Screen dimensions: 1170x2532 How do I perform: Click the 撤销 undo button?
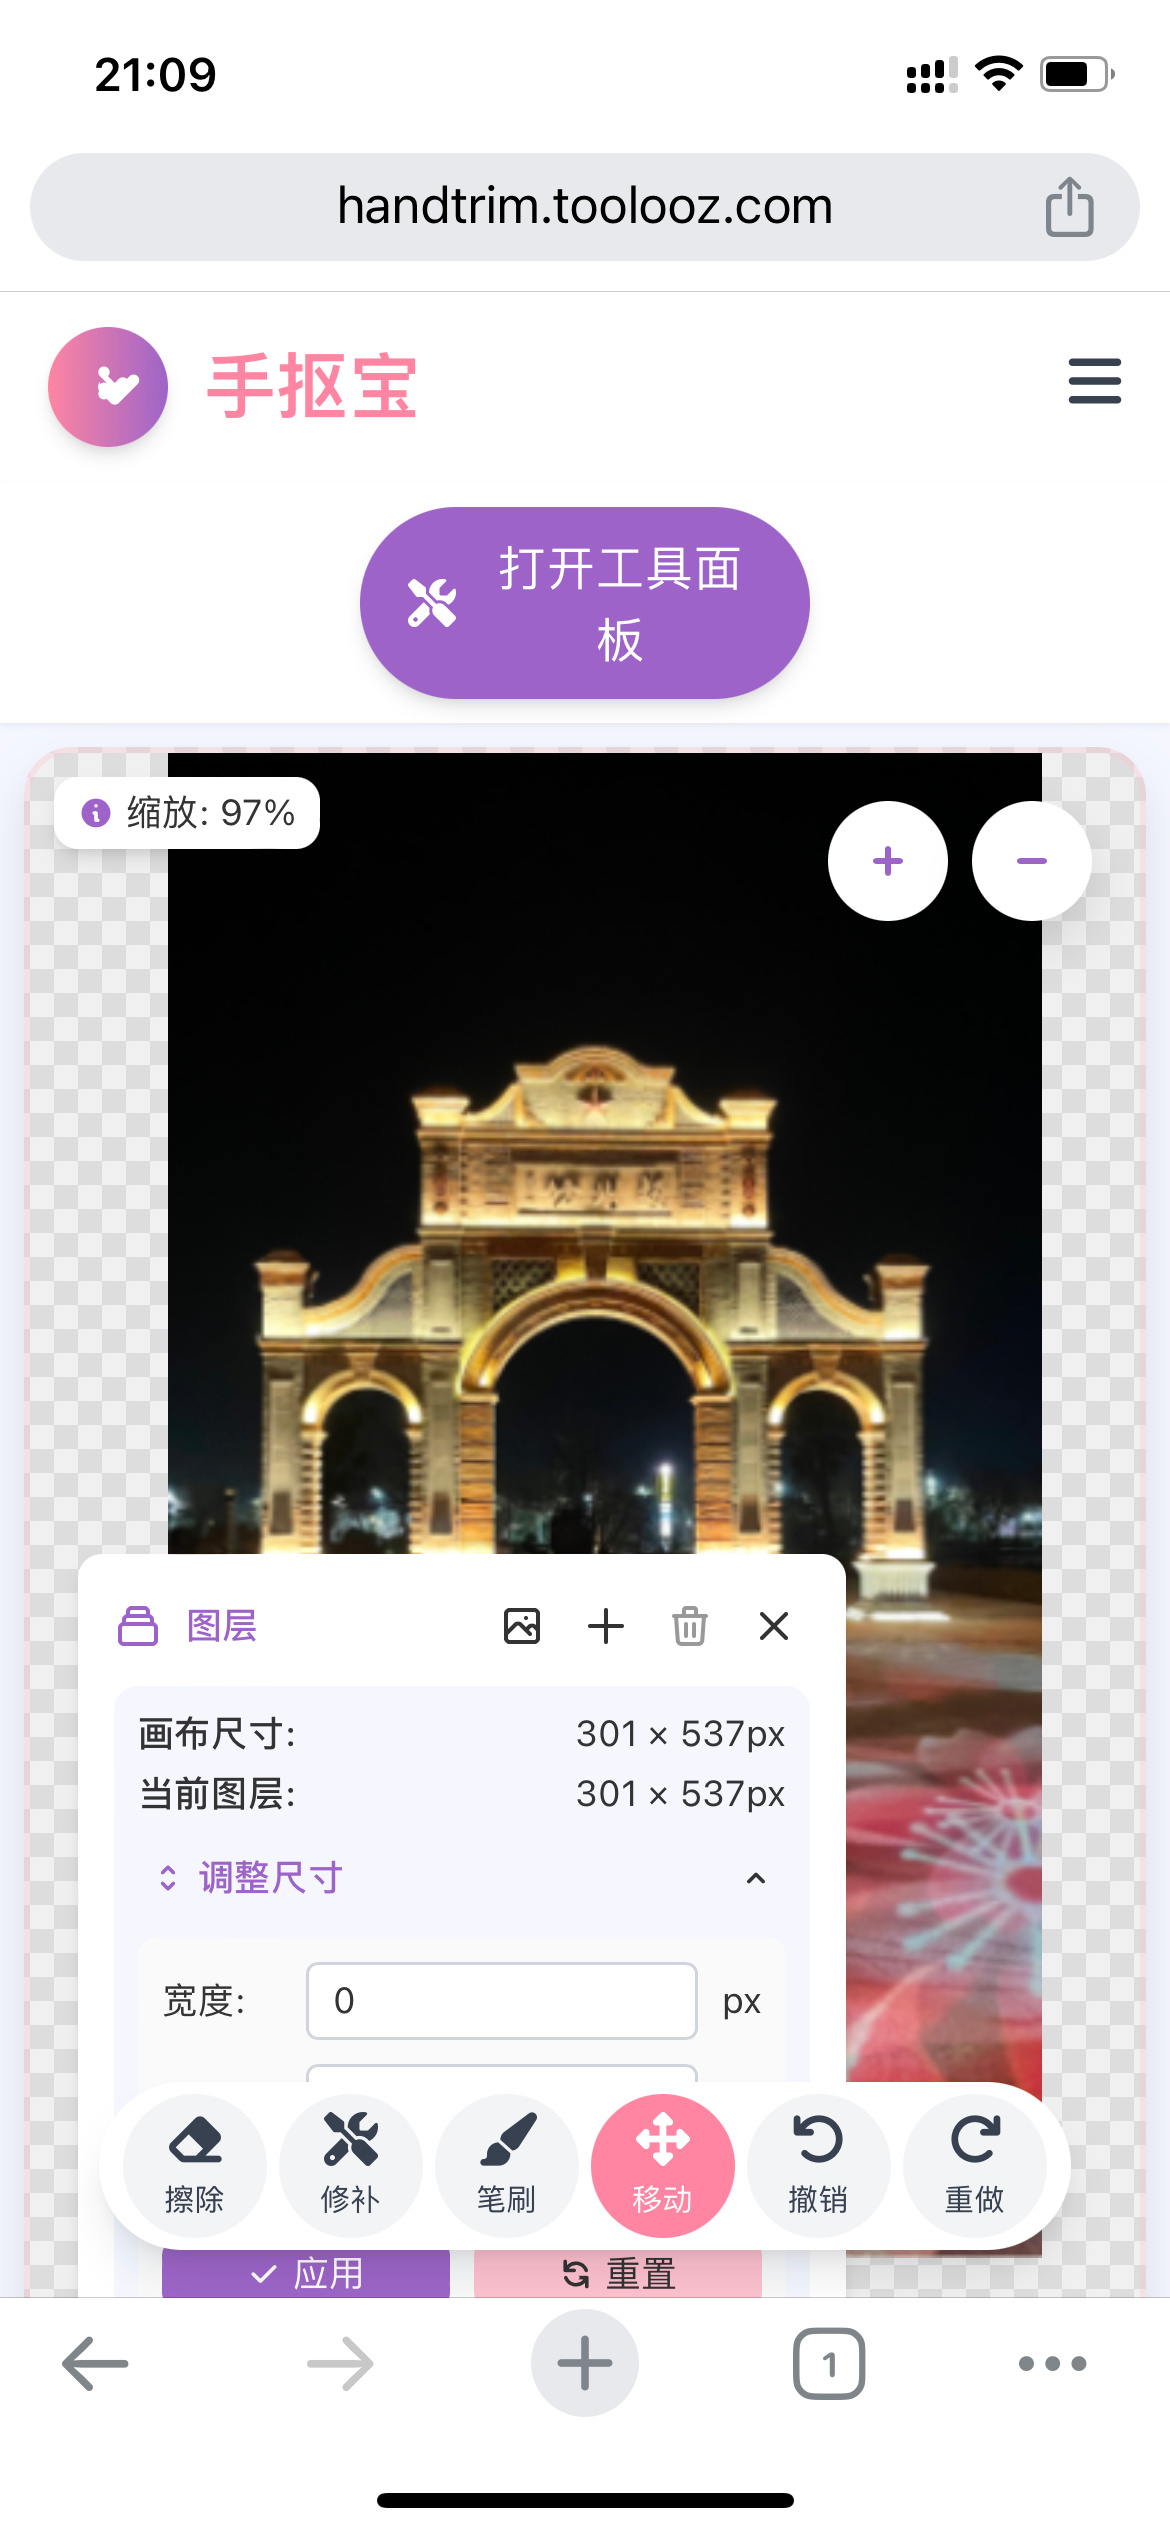[x=818, y=2164]
